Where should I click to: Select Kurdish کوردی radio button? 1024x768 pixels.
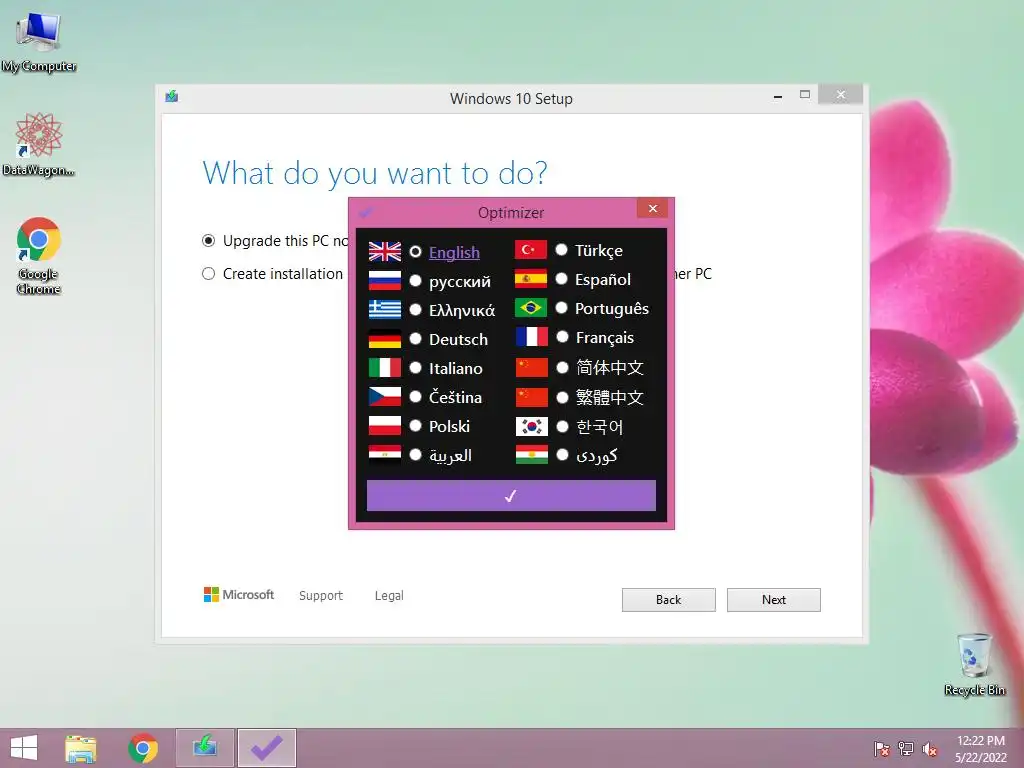pos(562,455)
